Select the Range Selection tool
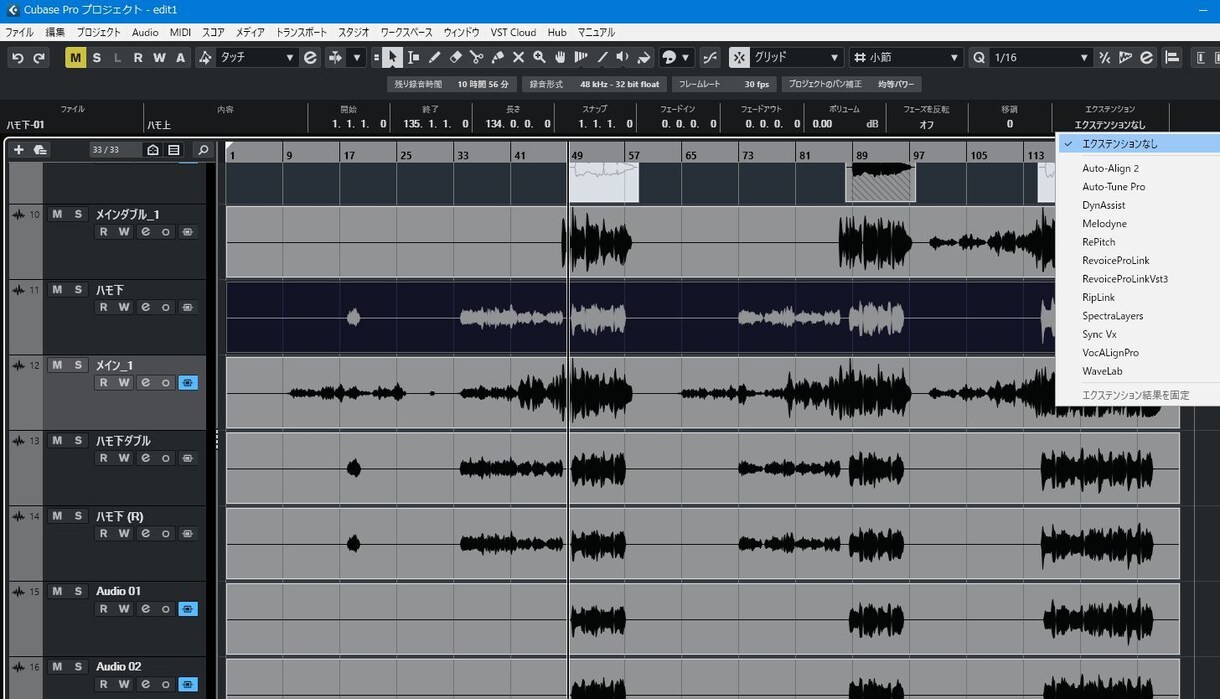1220x699 pixels. coord(414,58)
